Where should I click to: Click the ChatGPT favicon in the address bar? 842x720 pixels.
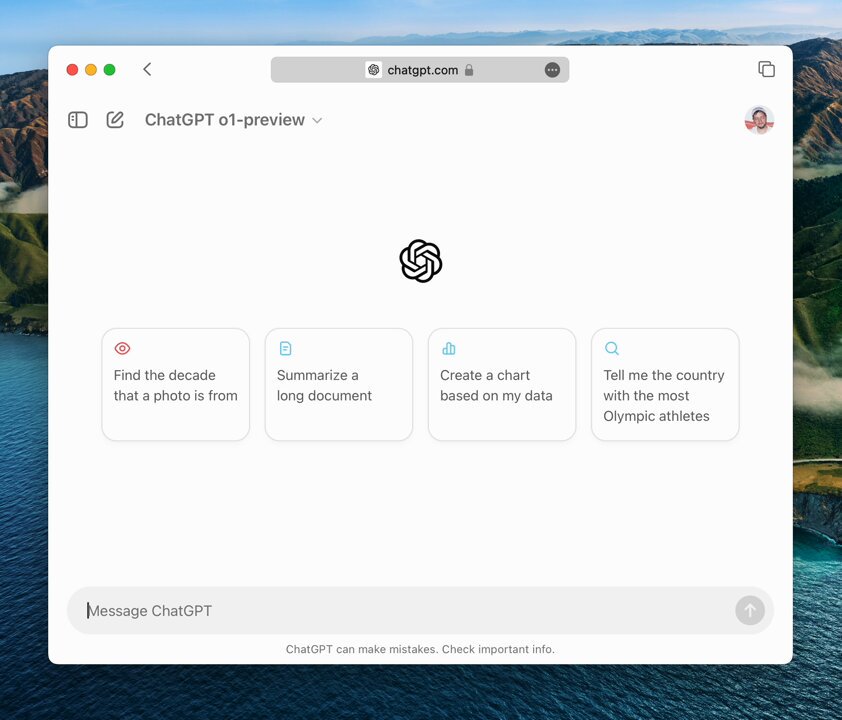pyautogui.click(x=374, y=70)
